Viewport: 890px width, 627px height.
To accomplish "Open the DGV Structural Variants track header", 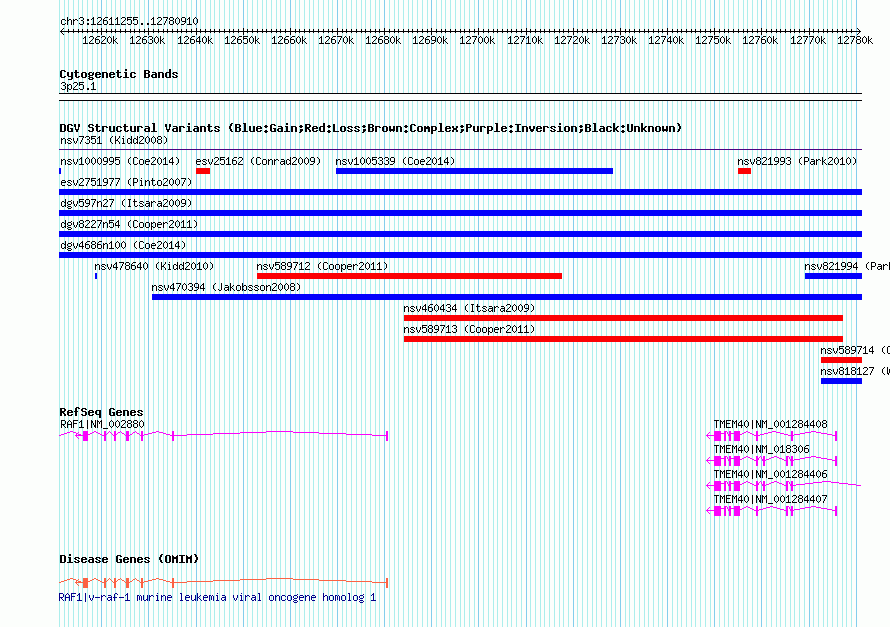I will [370, 128].
